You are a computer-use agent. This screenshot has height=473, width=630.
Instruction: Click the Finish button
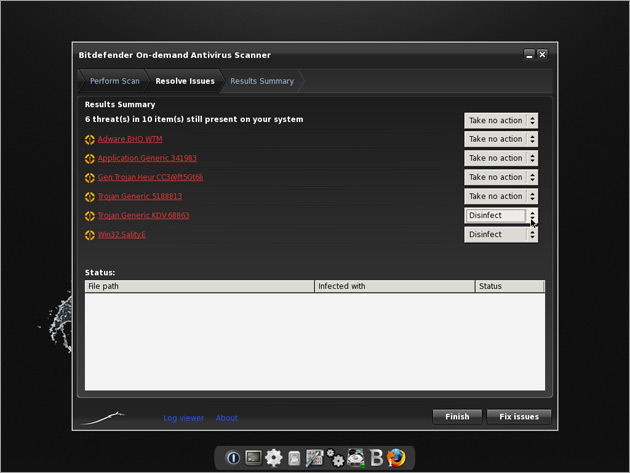coord(457,417)
